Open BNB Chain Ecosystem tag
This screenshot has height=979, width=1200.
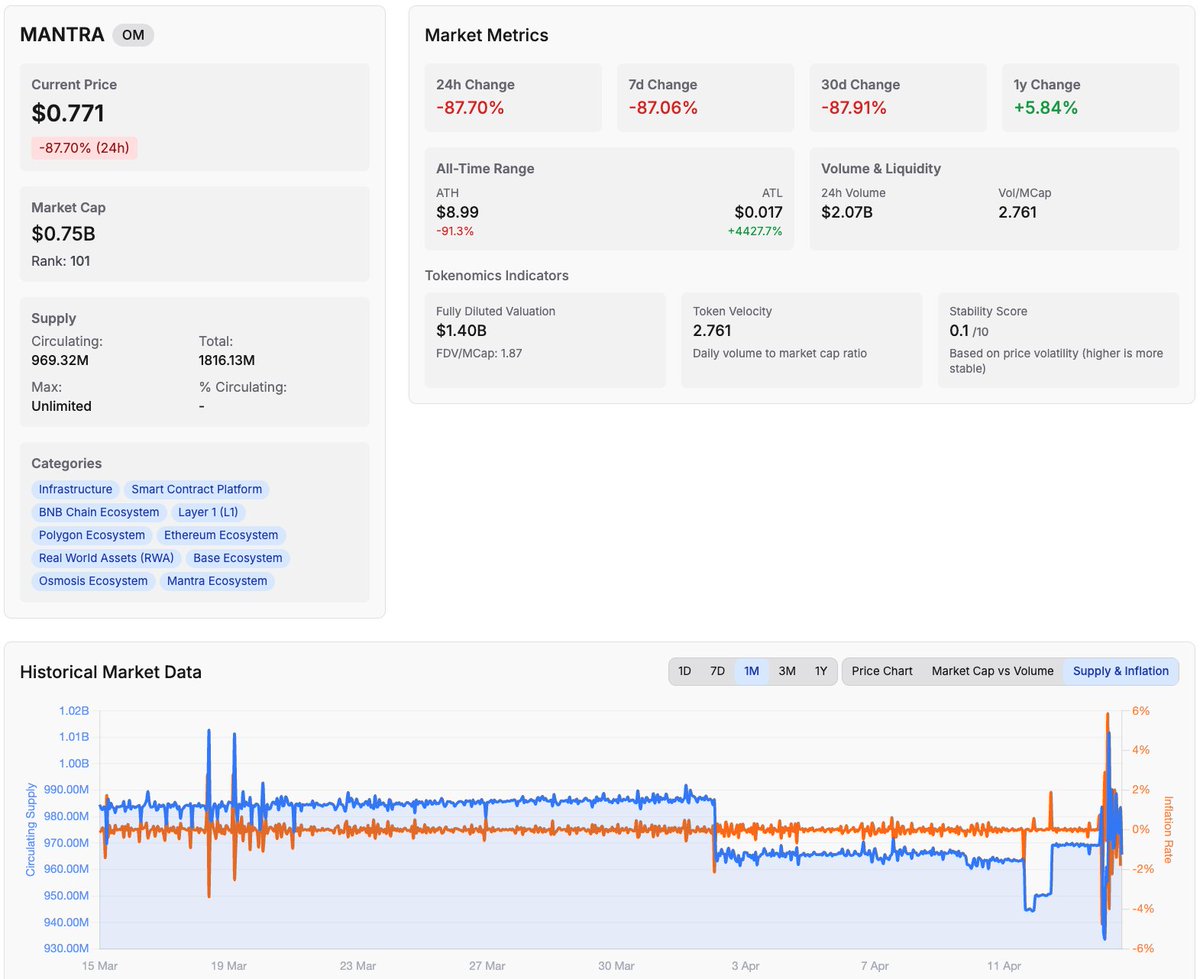tap(99, 512)
